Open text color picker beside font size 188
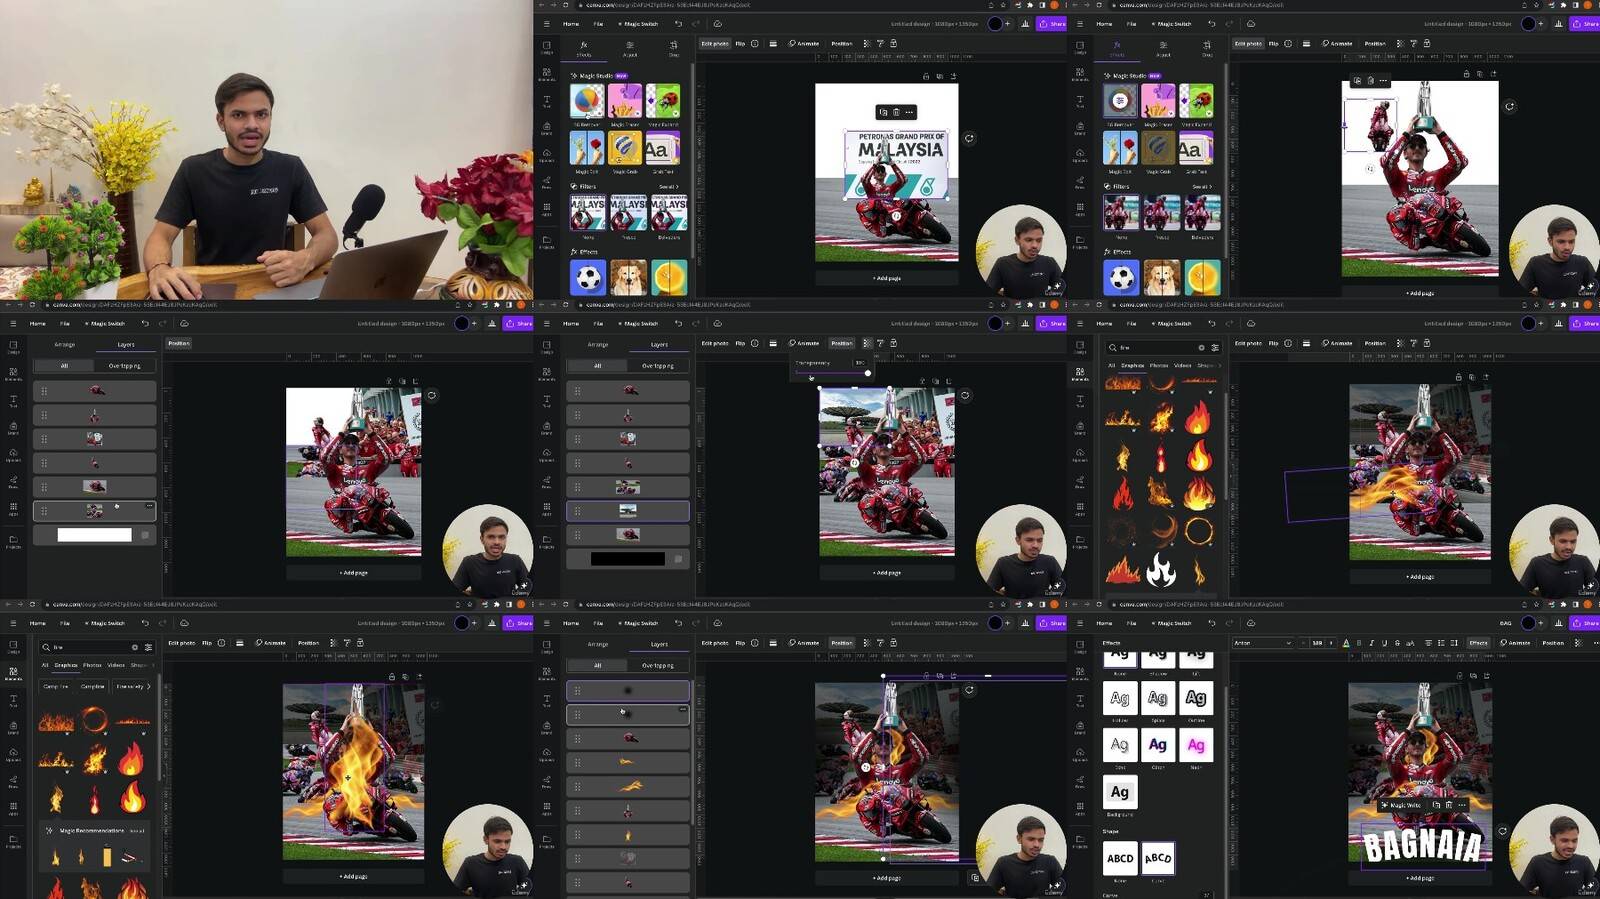The image size is (1600, 899). (x=1346, y=643)
